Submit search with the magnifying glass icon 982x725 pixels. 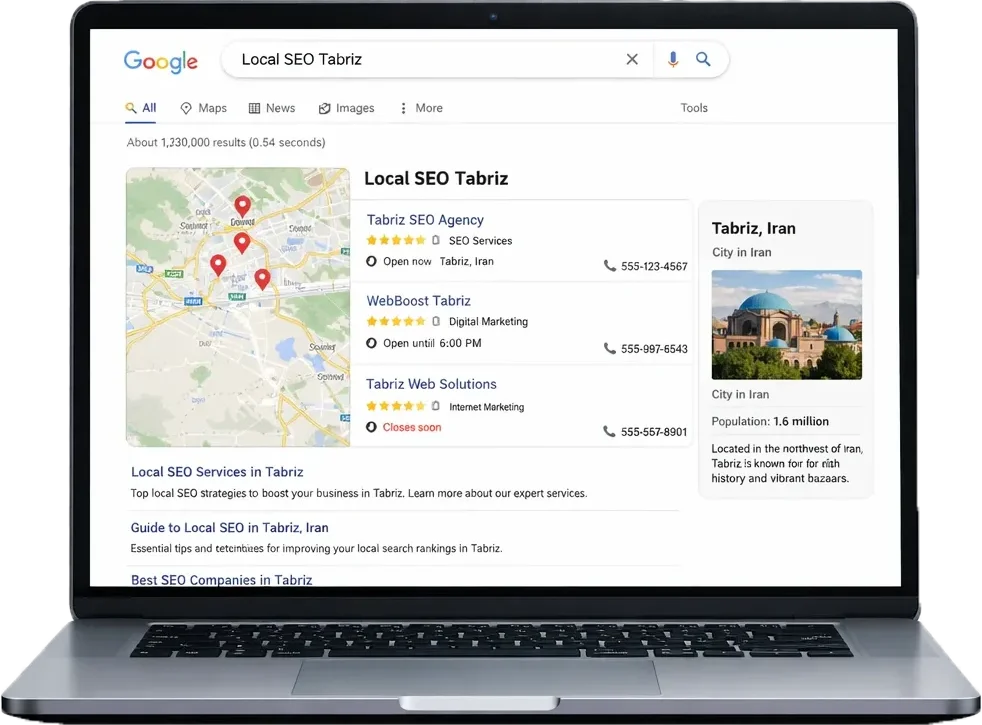pos(703,59)
